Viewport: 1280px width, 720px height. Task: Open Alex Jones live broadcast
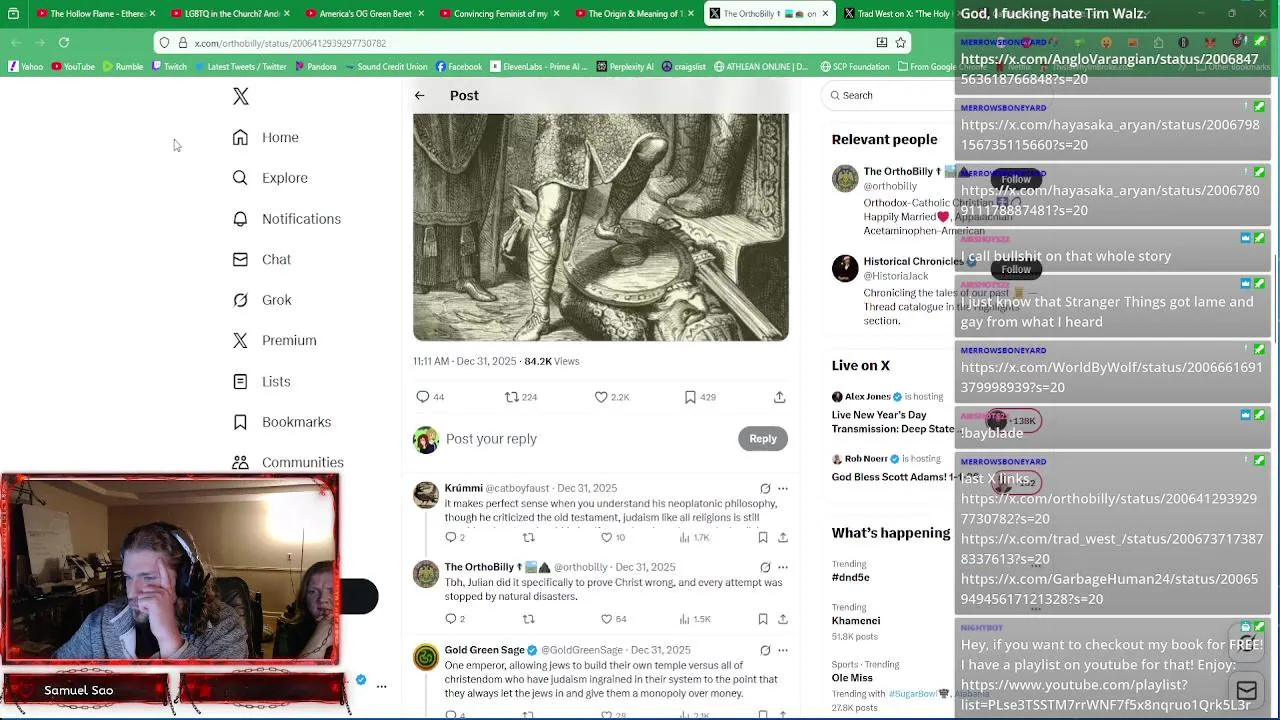(893, 413)
